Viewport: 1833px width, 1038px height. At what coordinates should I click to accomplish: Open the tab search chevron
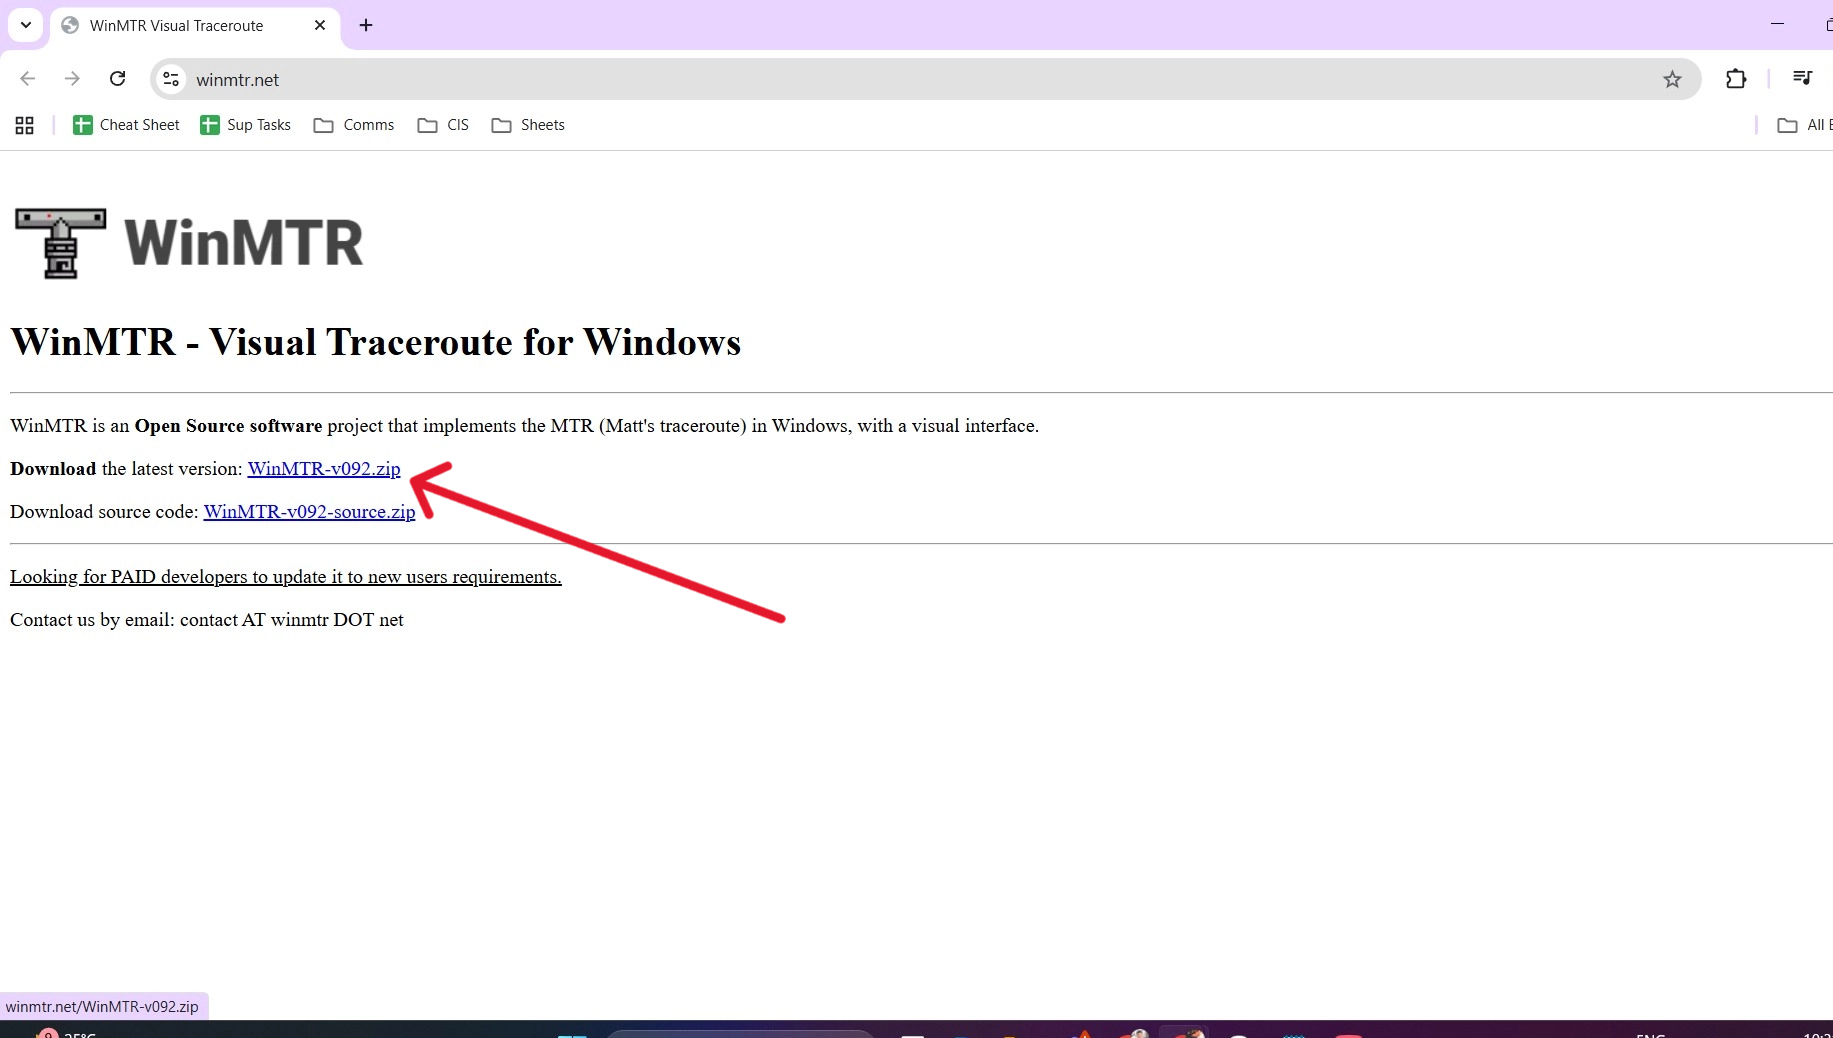pos(26,25)
